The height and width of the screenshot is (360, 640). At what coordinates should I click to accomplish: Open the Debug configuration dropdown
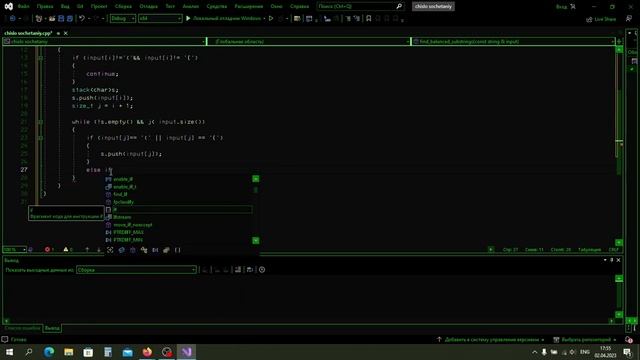[x=123, y=18]
